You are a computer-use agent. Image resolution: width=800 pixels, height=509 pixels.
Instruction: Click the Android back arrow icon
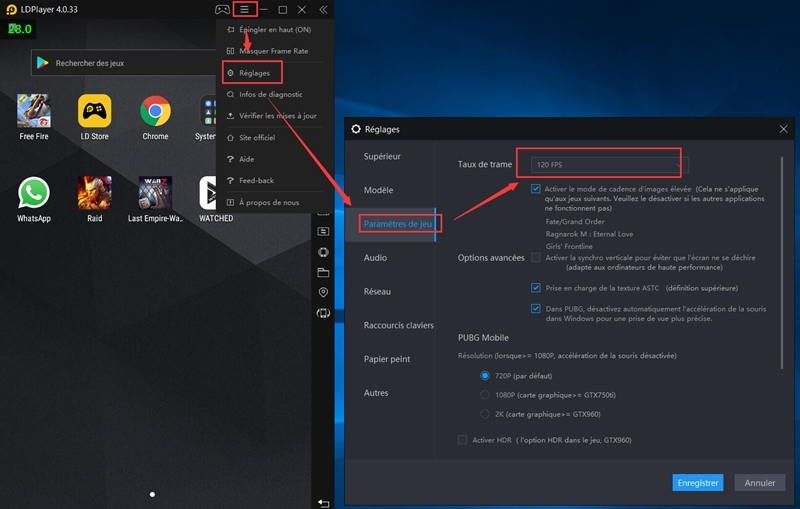(x=323, y=503)
